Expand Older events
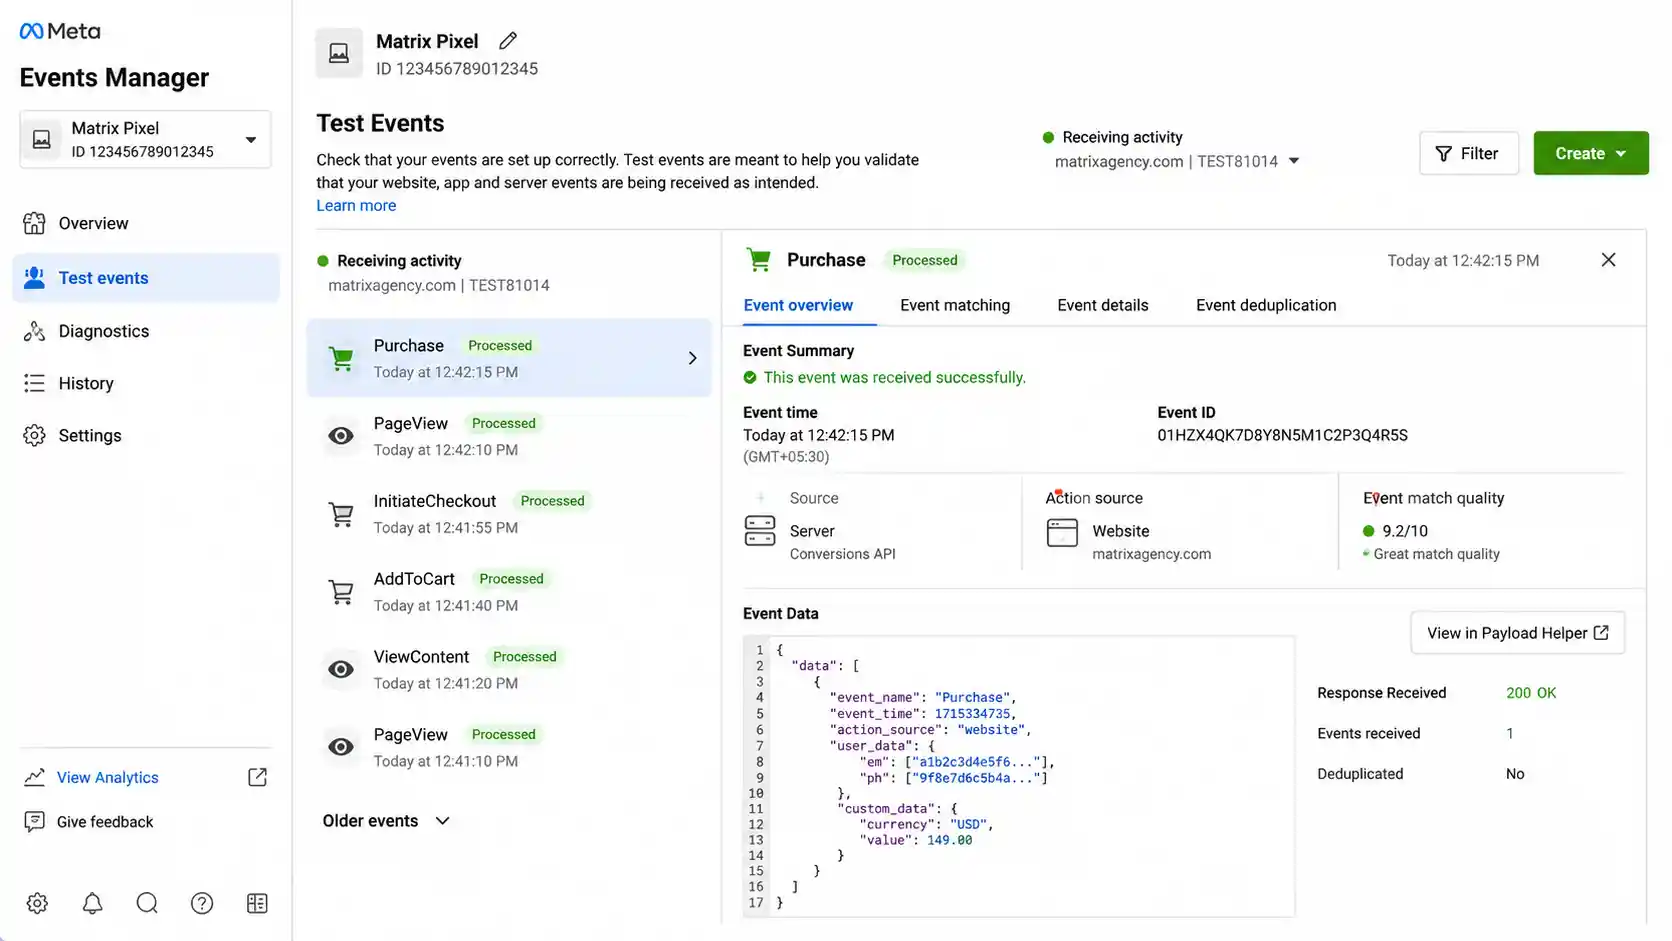 386,821
